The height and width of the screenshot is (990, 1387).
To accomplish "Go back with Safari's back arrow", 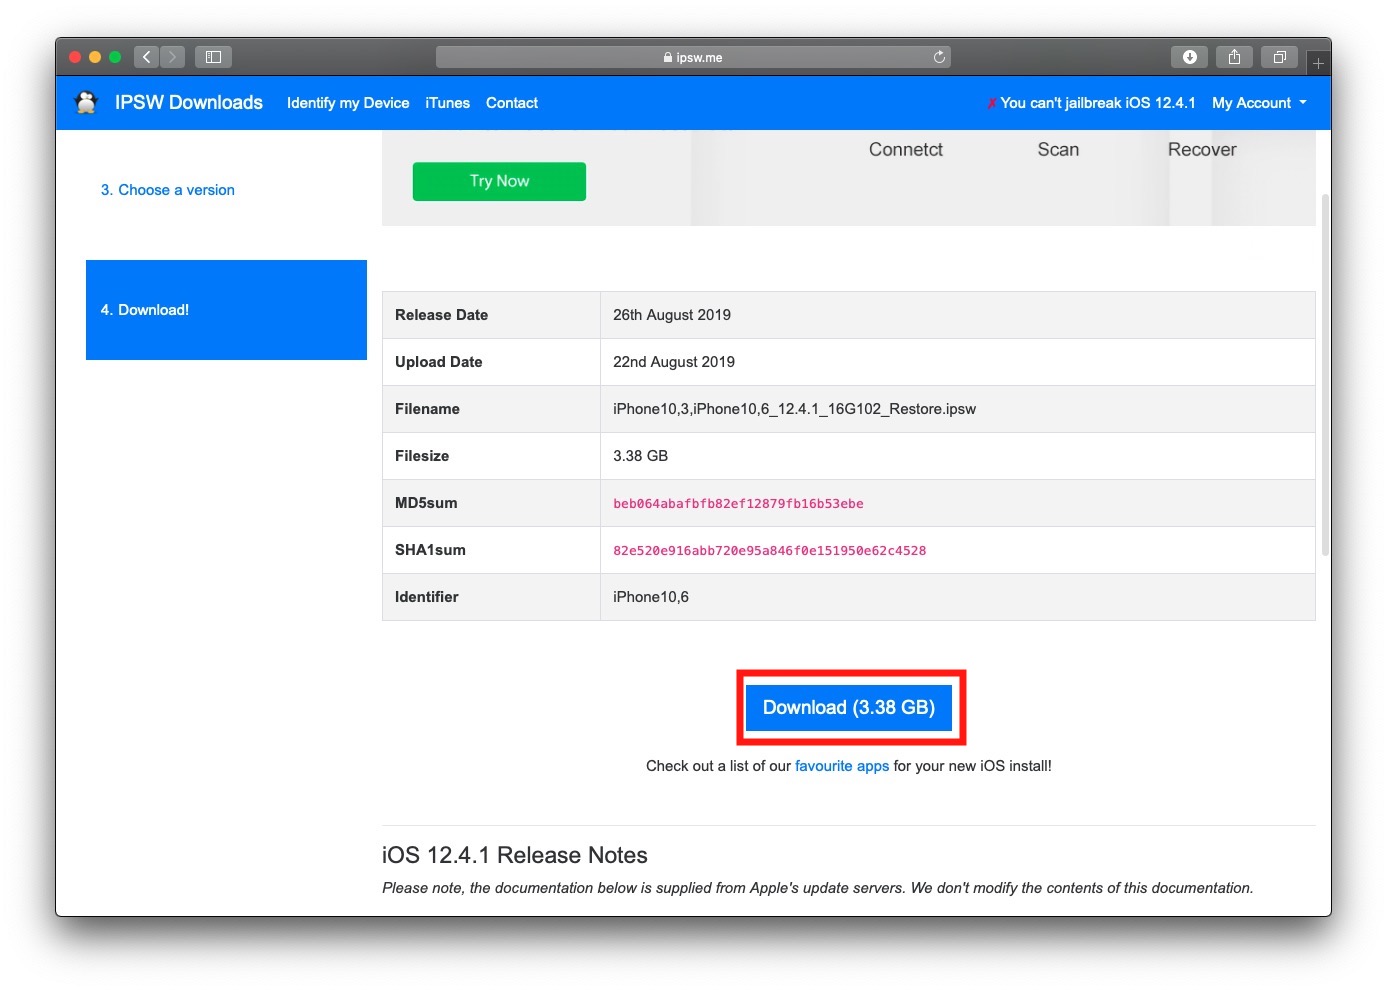I will (146, 57).
